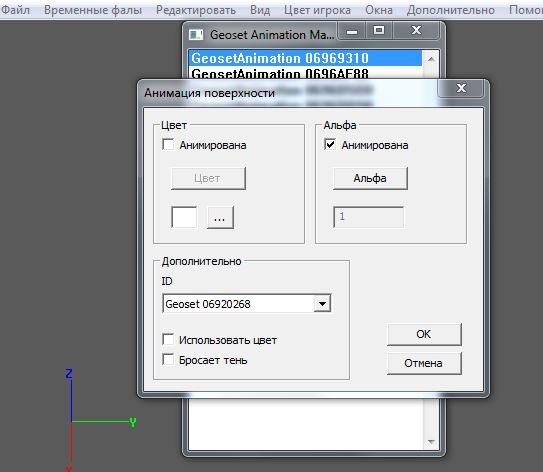
Task: Close the Анимация поверхности dialog
Action: tap(461, 88)
